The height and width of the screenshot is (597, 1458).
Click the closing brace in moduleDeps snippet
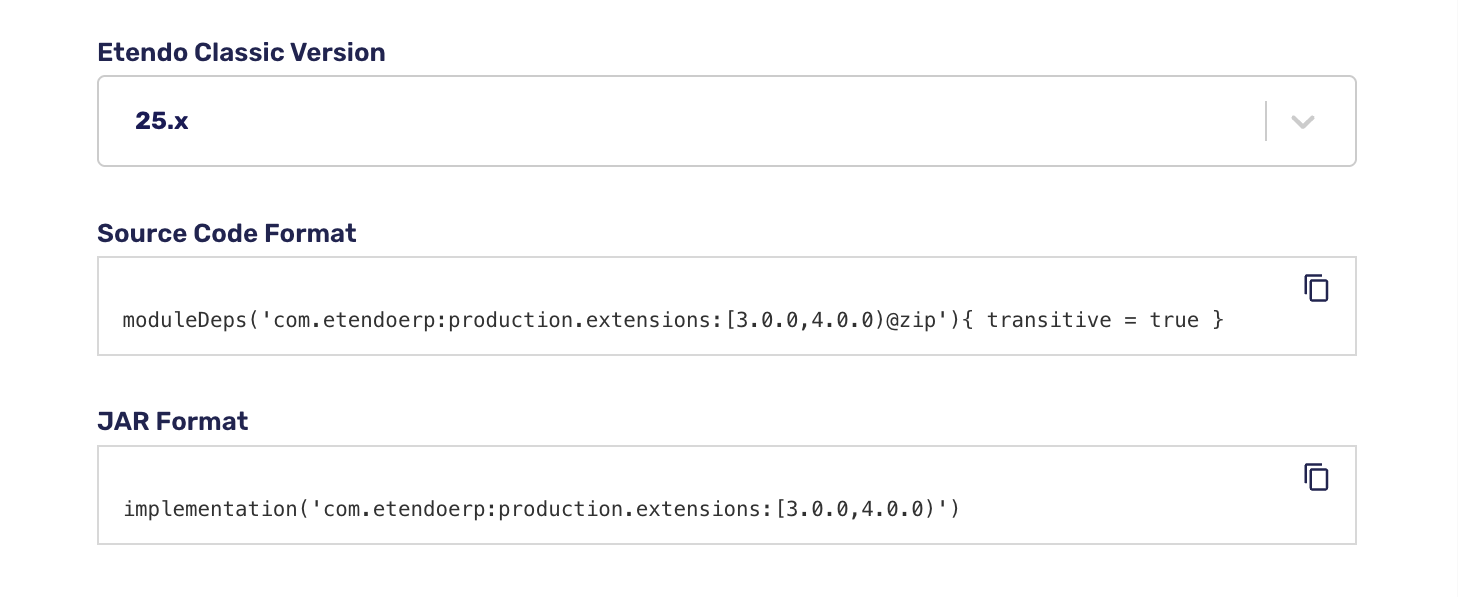(x=1217, y=321)
